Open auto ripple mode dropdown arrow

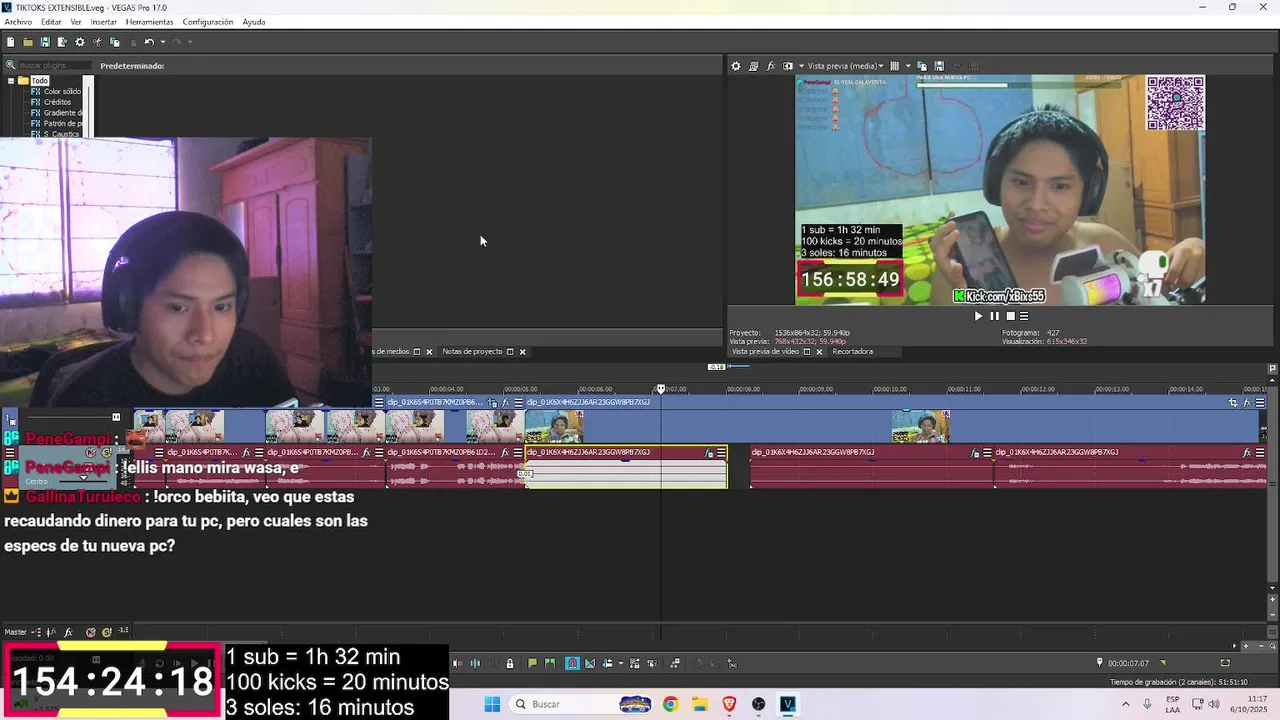tap(621, 663)
